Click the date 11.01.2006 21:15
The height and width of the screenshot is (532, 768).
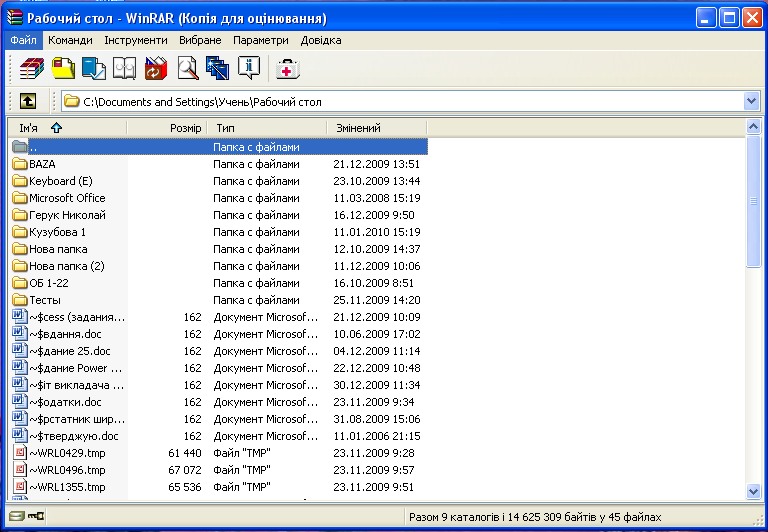(377, 436)
